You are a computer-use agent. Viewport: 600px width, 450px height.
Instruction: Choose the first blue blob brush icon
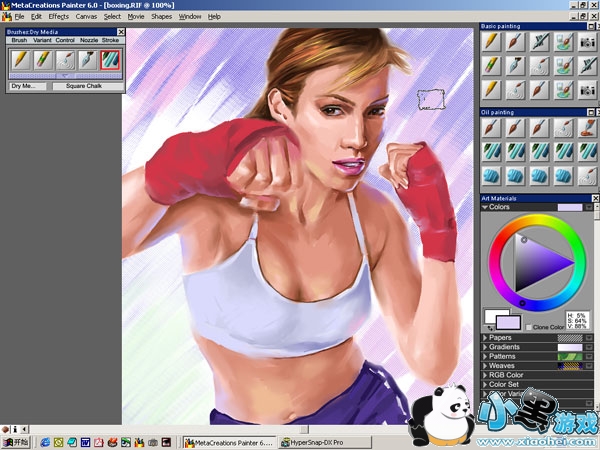pos(490,174)
